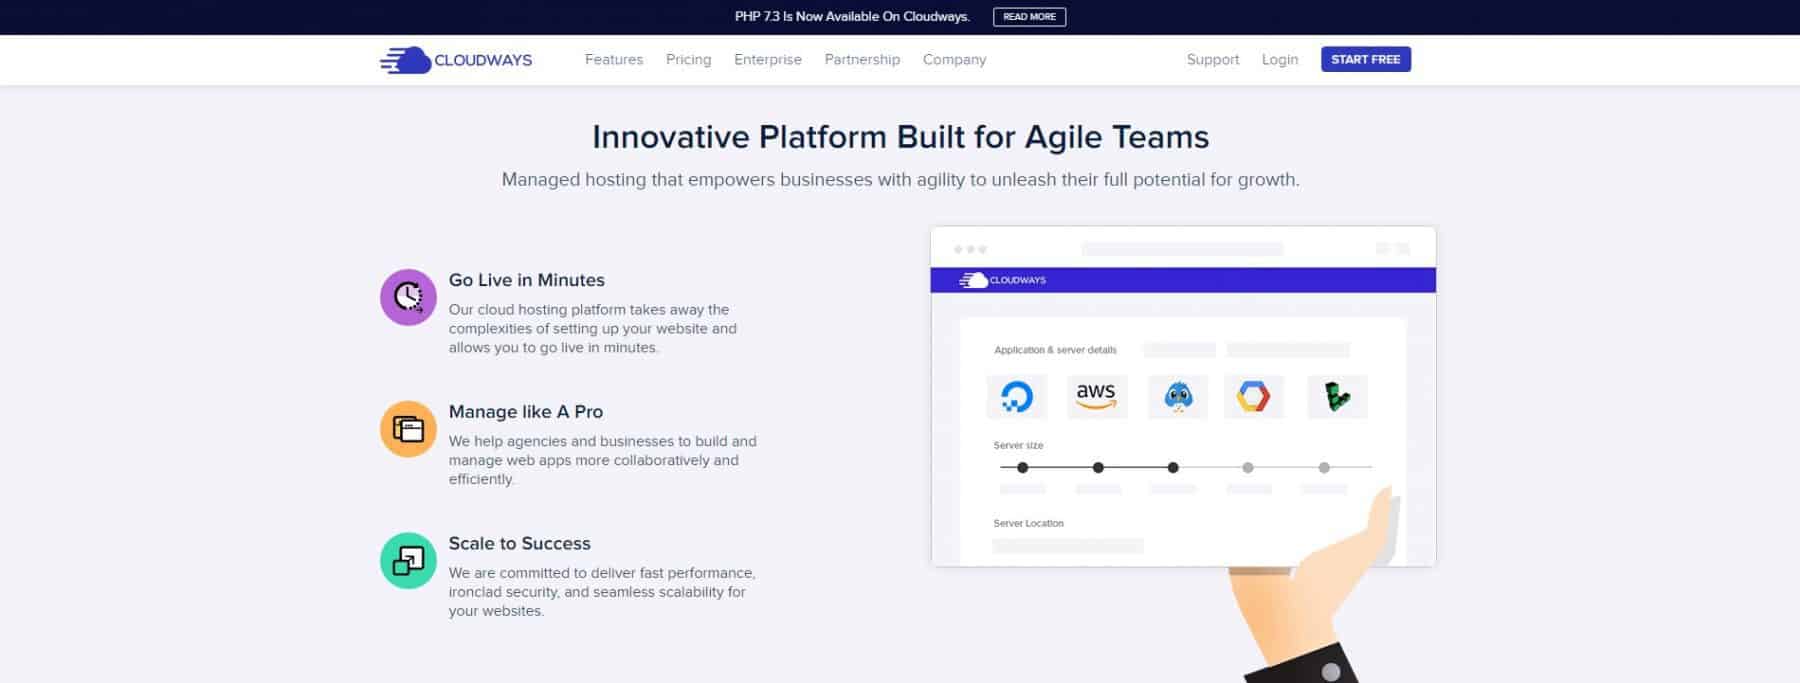The width and height of the screenshot is (1800, 683).
Task: Click the START FREE button
Action: [1366, 60]
